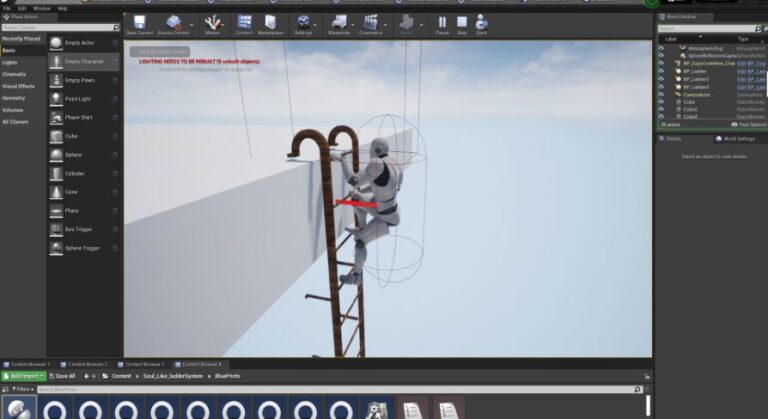
Task: Select the Visual Effects category
Action: (18, 86)
